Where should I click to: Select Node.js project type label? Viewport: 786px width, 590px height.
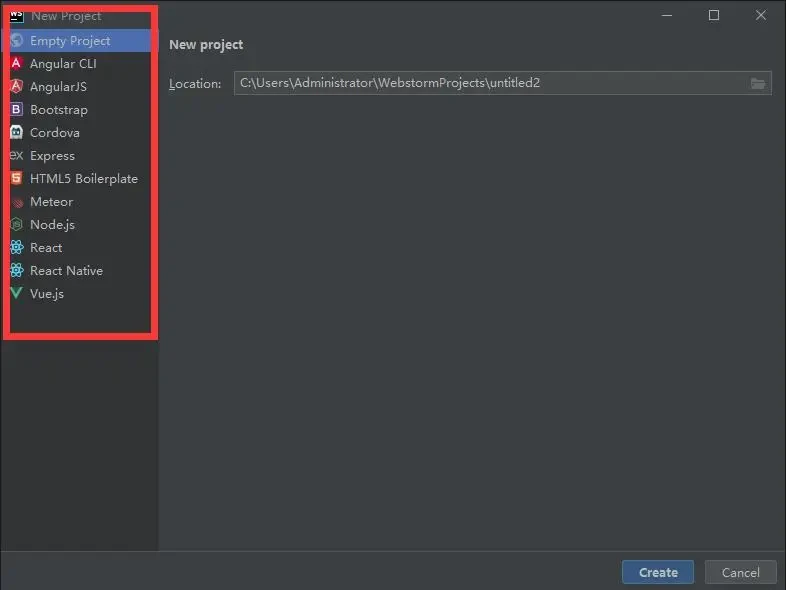52,225
